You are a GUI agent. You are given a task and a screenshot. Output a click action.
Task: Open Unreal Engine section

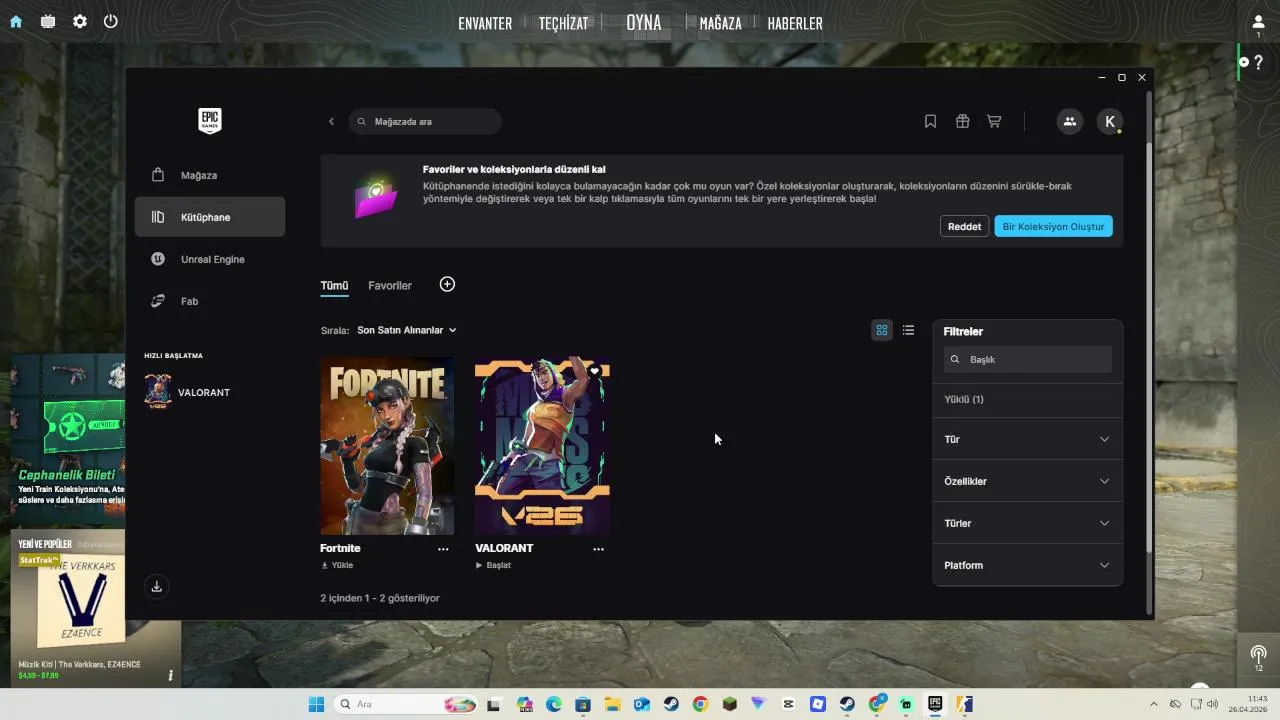tap(210, 259)
